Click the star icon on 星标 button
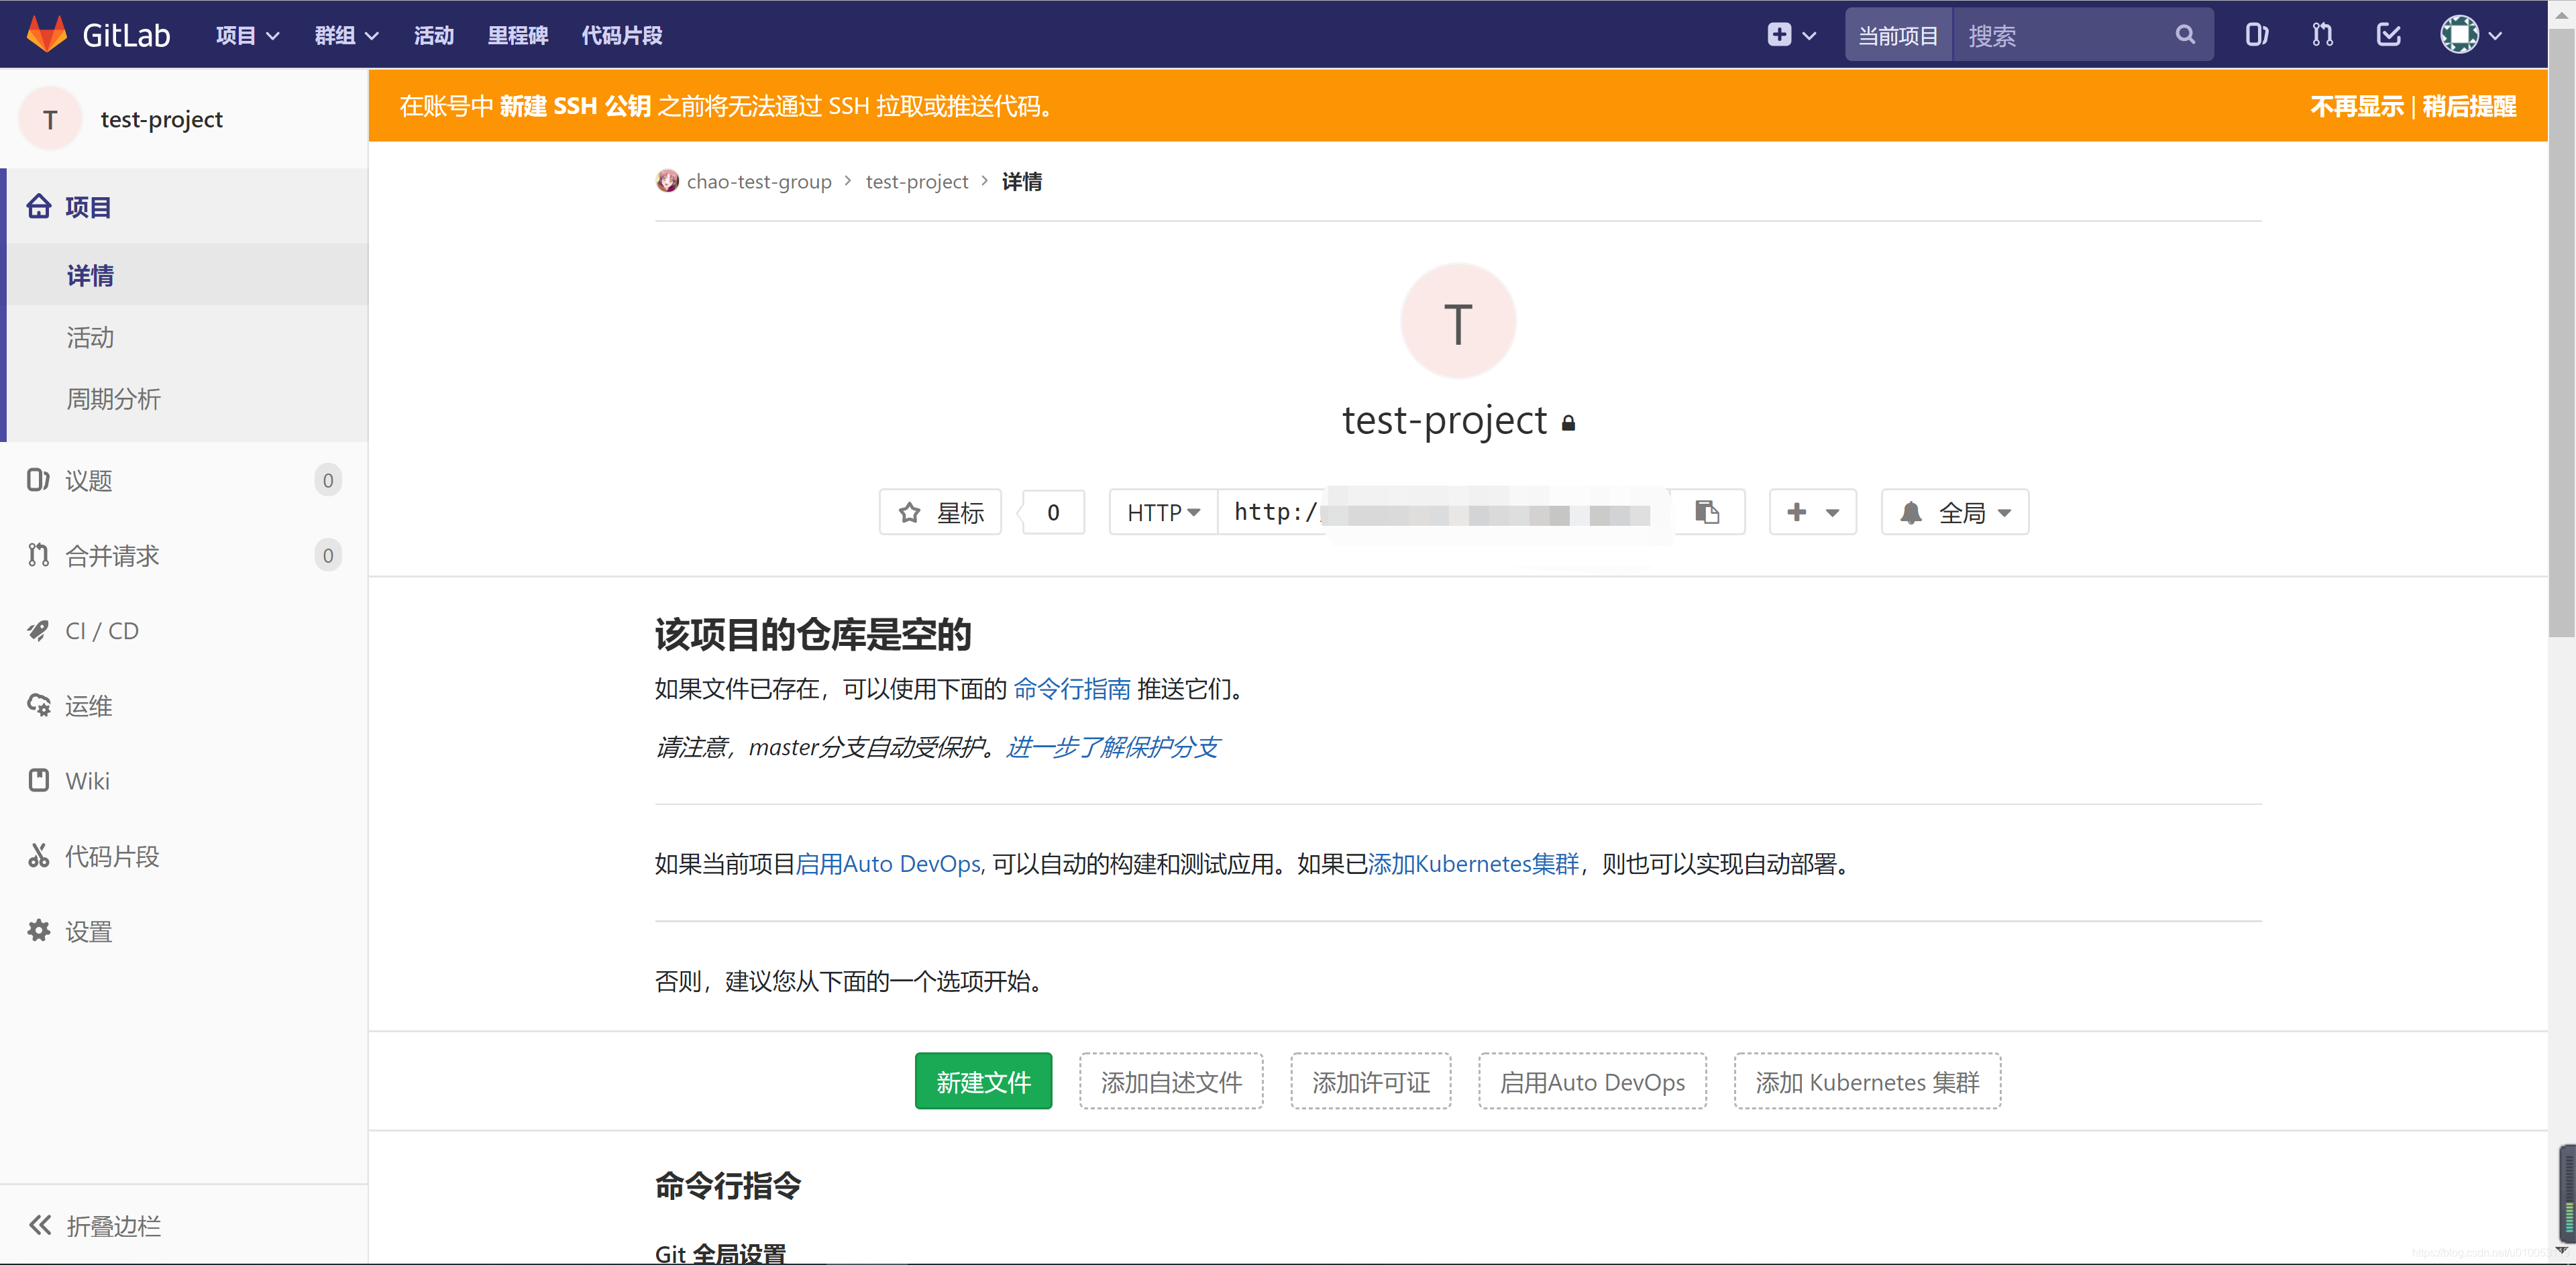 (x=909, y=513)
